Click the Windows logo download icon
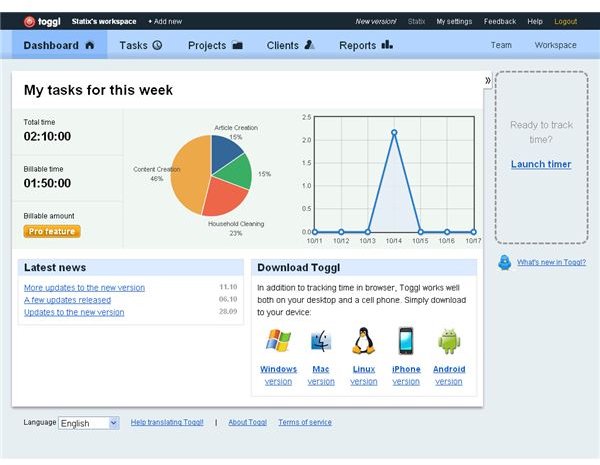The width and height of the screenshot is (600, 465). (278, 340)
